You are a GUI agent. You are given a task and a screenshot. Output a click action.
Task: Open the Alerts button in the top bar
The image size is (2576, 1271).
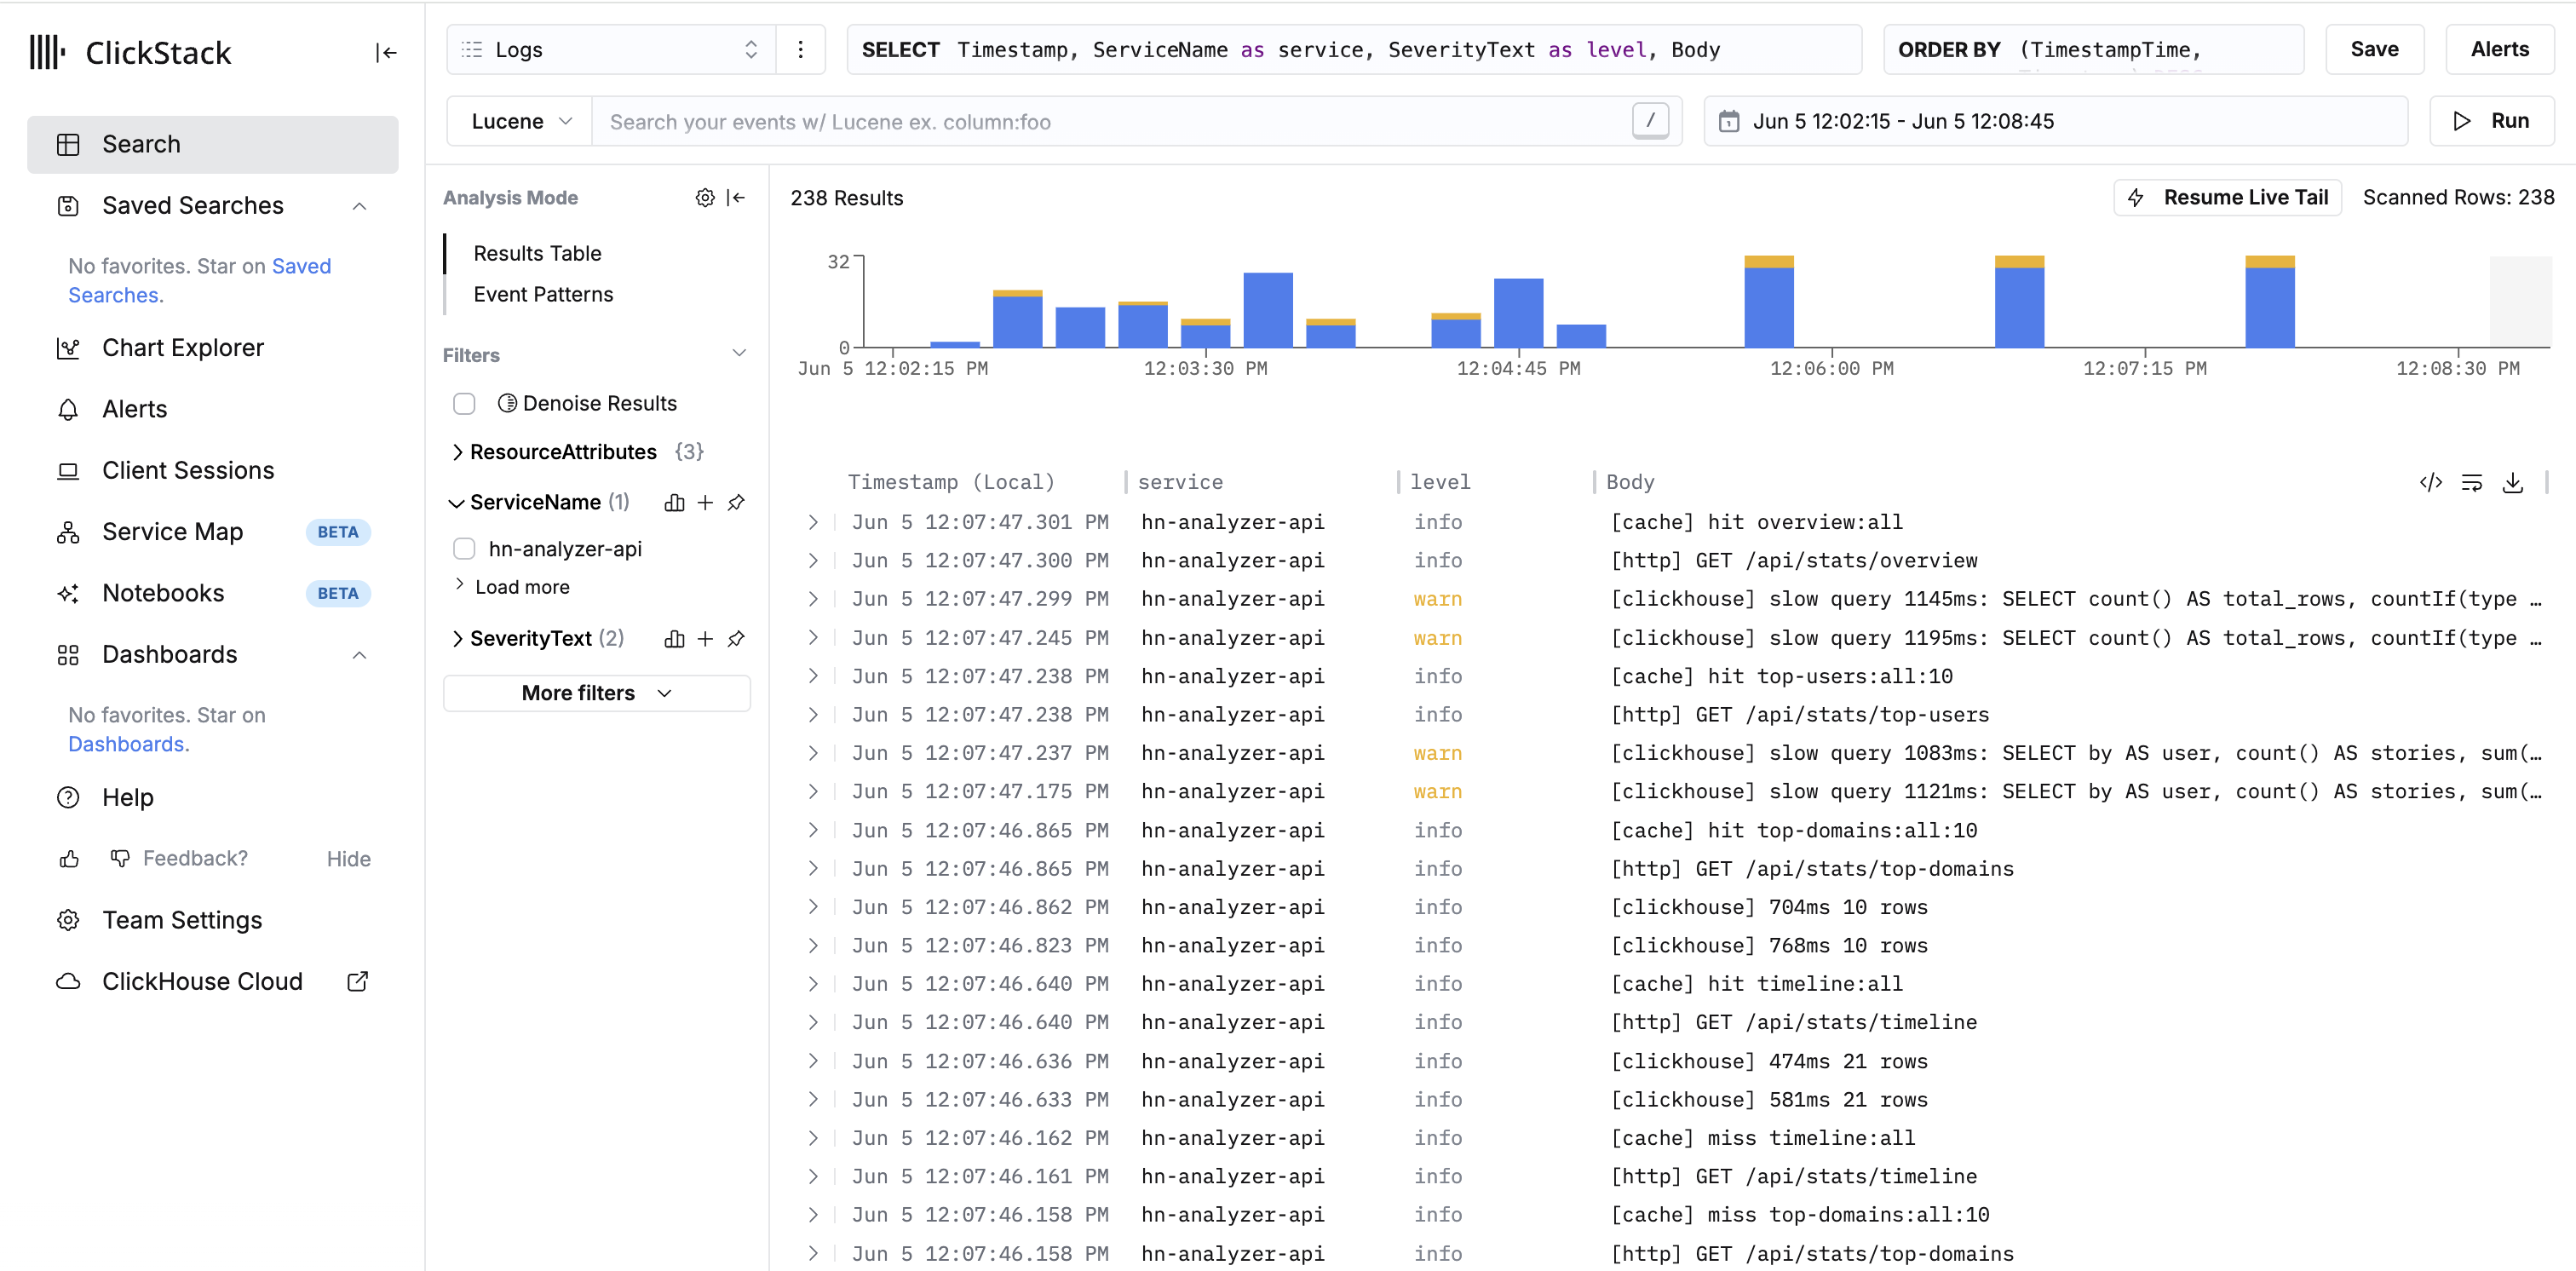[2499, 50]
